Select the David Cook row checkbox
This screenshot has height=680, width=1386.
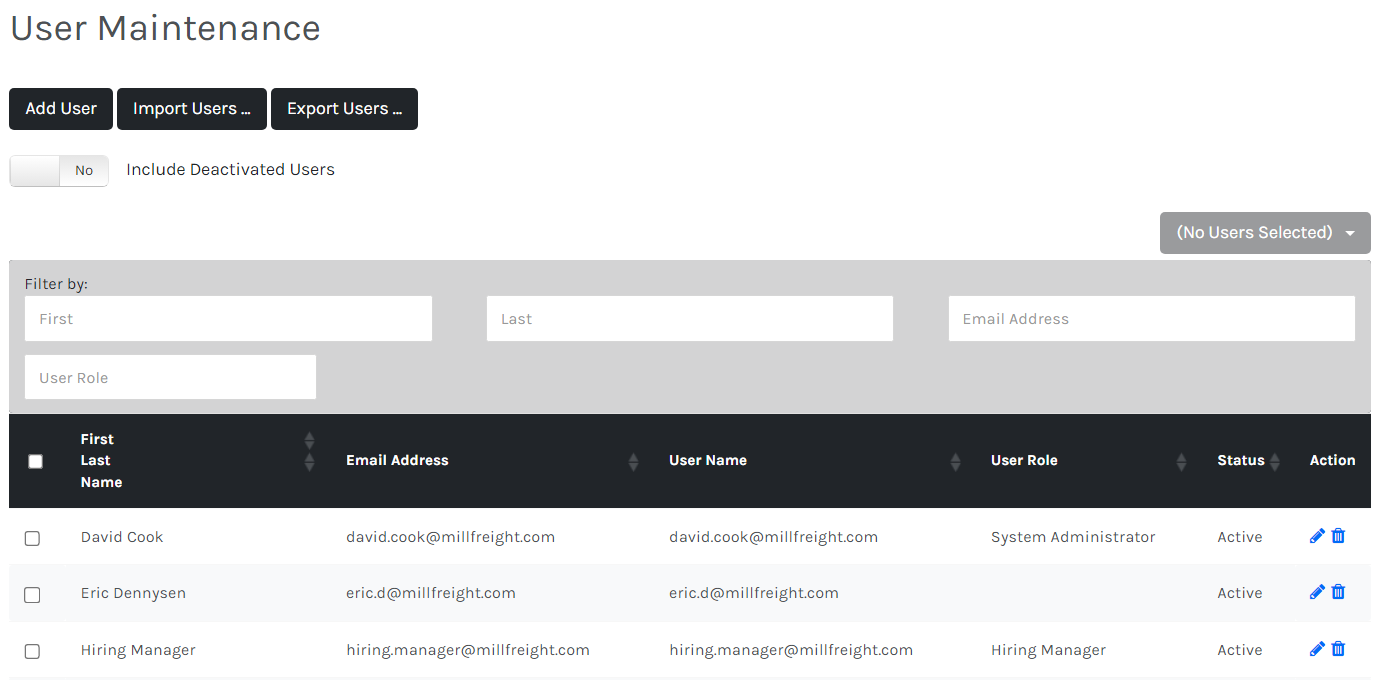(32, 538)
